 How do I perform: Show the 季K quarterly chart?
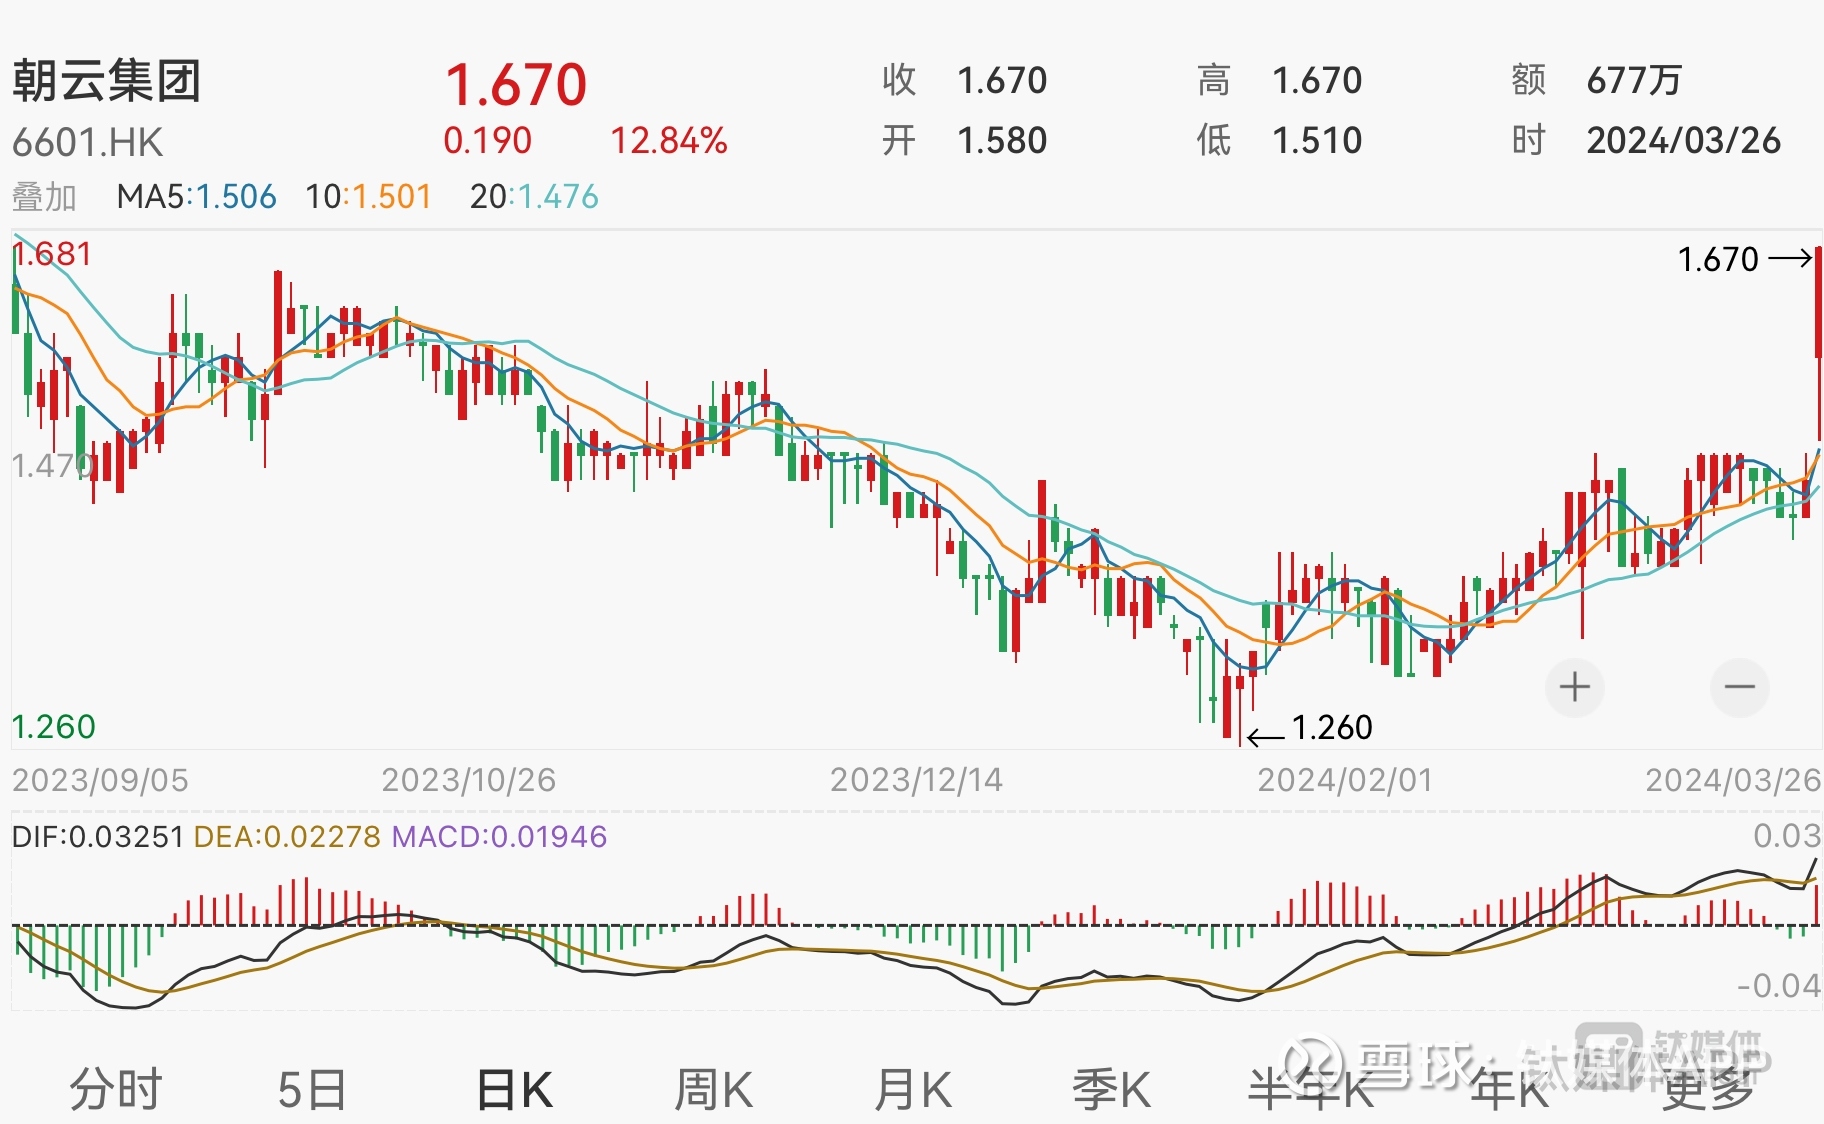coord(1111,1088)
